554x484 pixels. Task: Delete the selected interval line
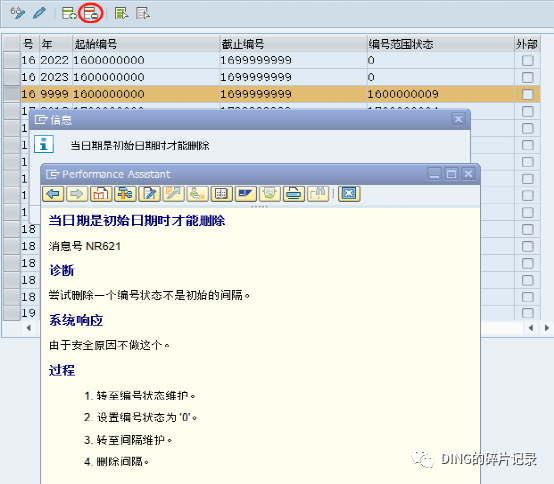click(90, 13)
